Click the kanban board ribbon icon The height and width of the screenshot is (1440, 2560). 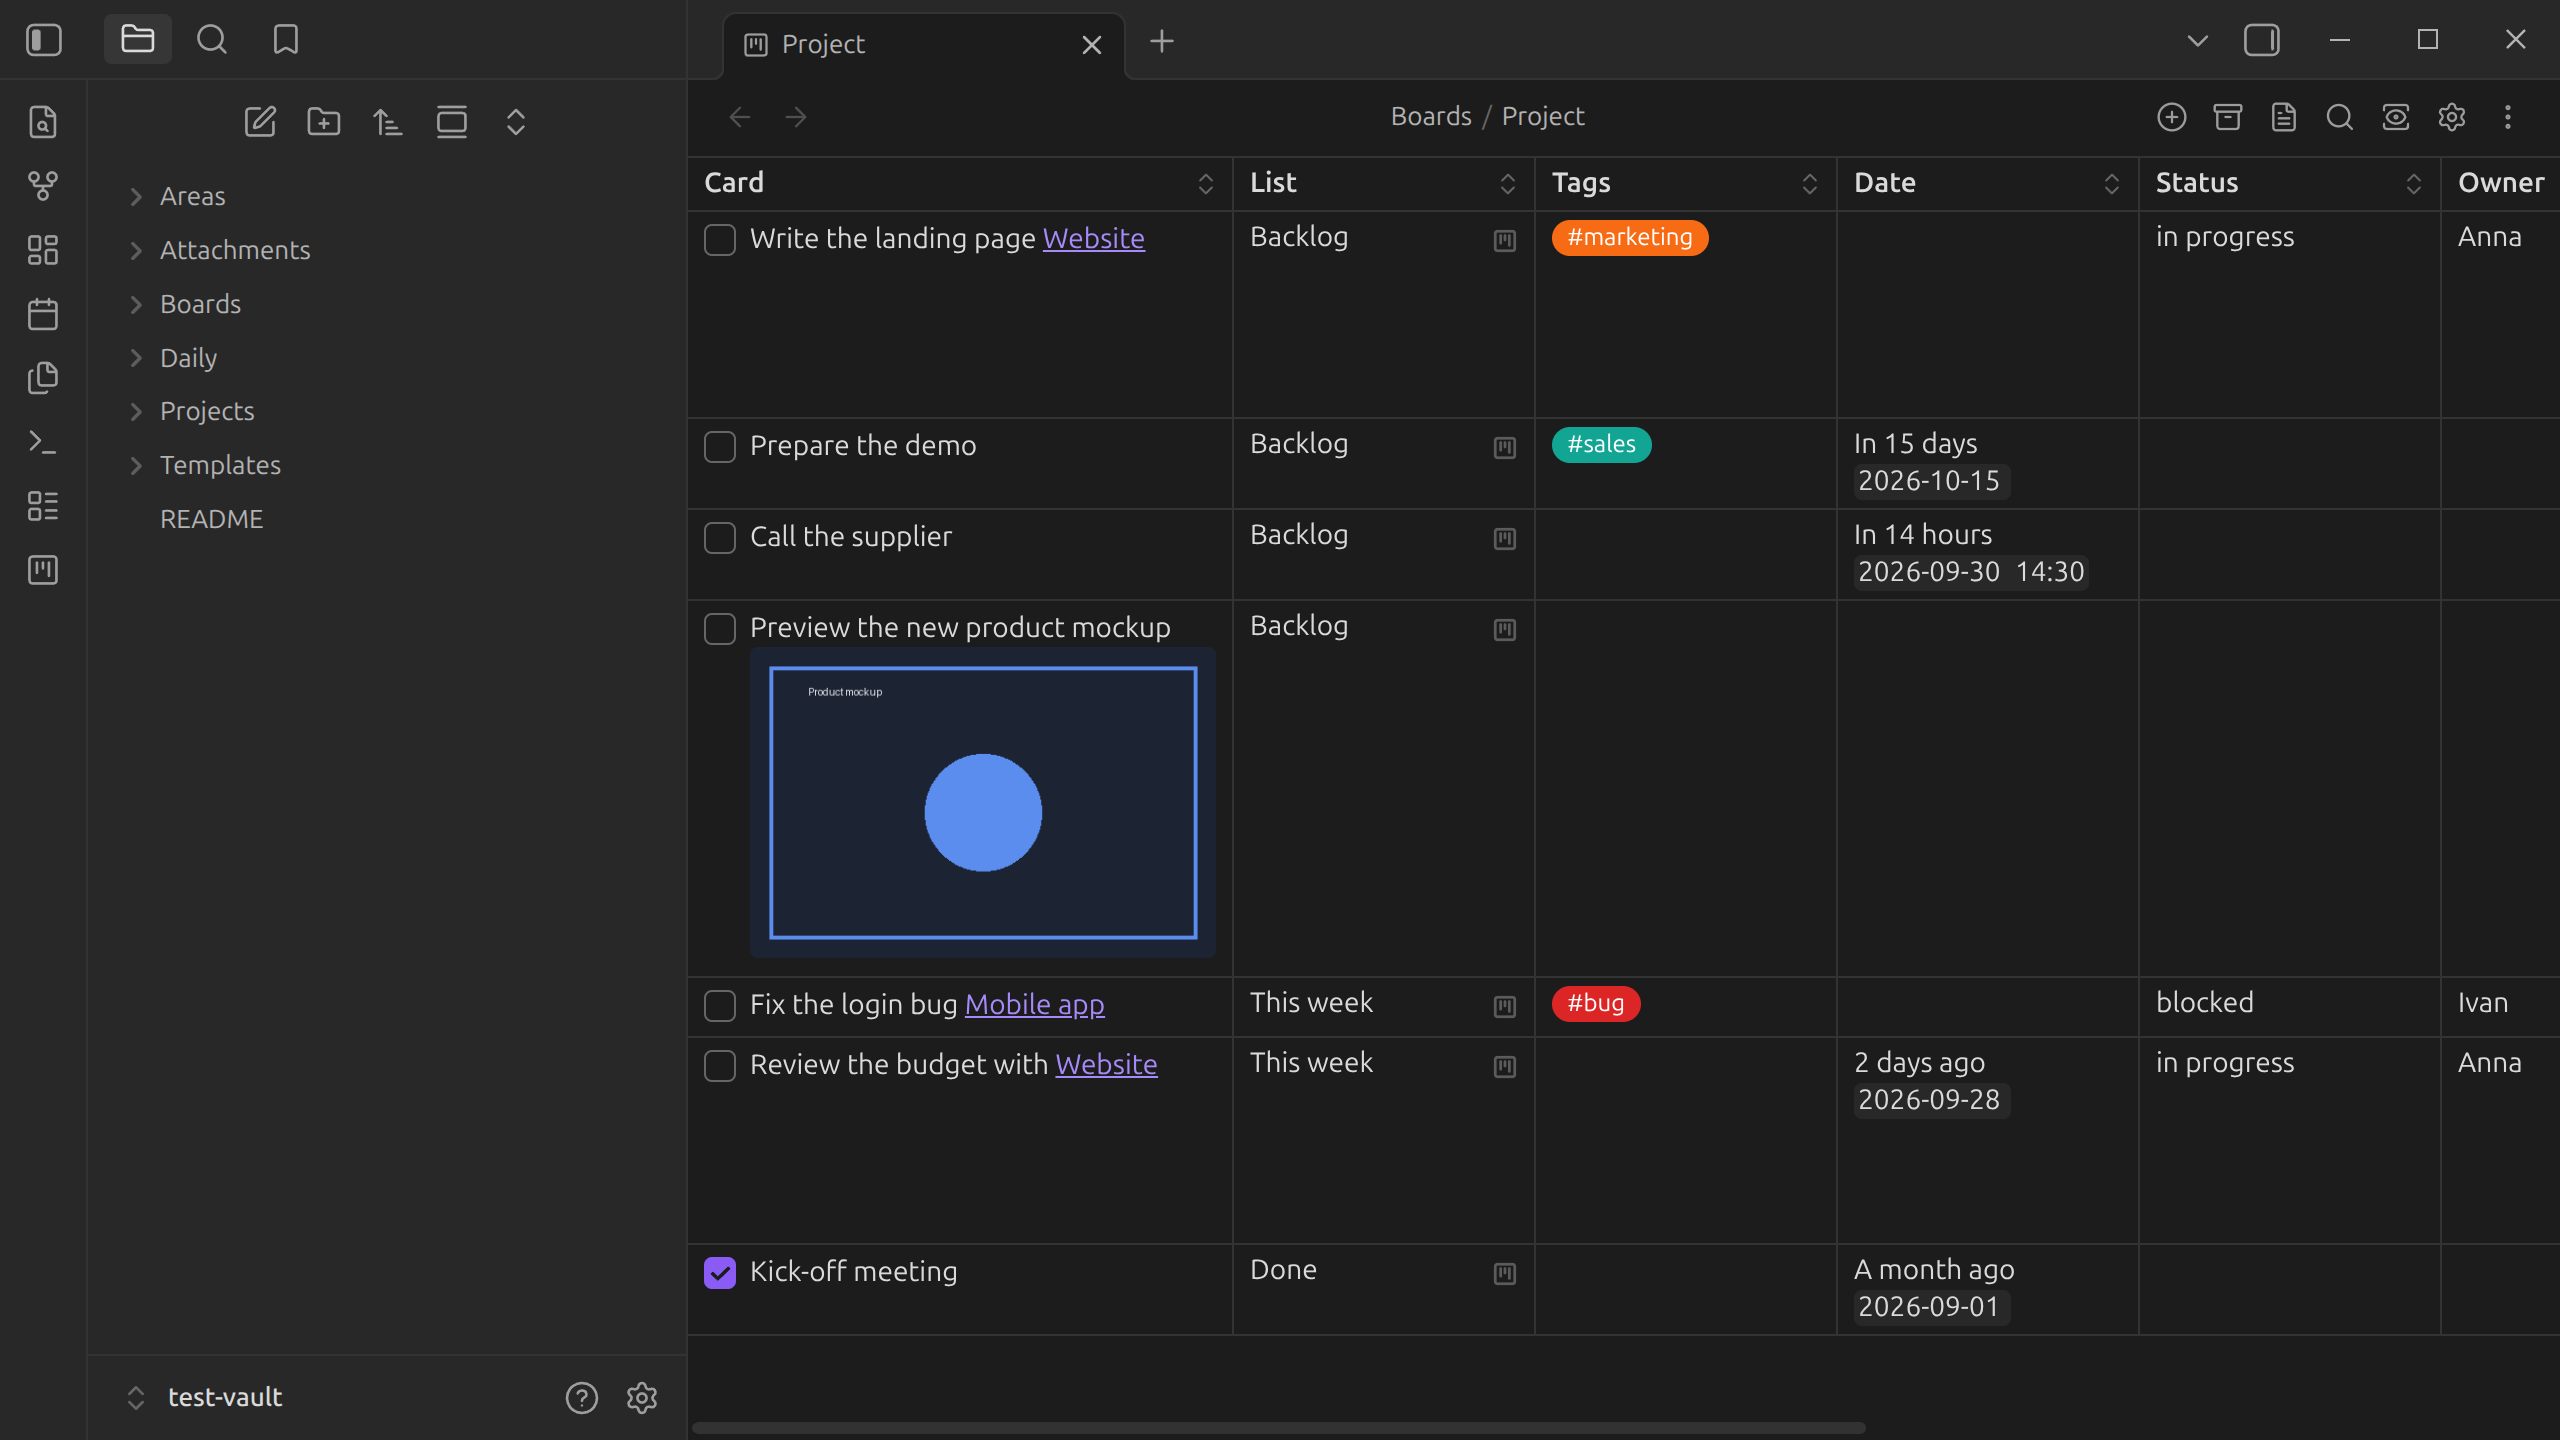pos(43,570)
